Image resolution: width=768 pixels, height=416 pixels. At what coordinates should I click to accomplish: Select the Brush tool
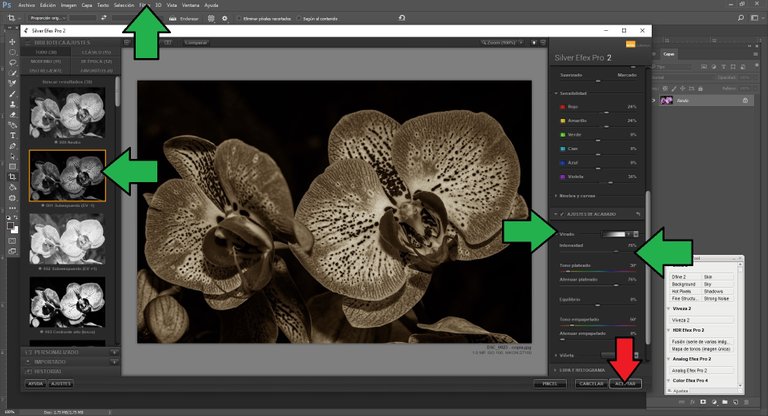[12, 94]
